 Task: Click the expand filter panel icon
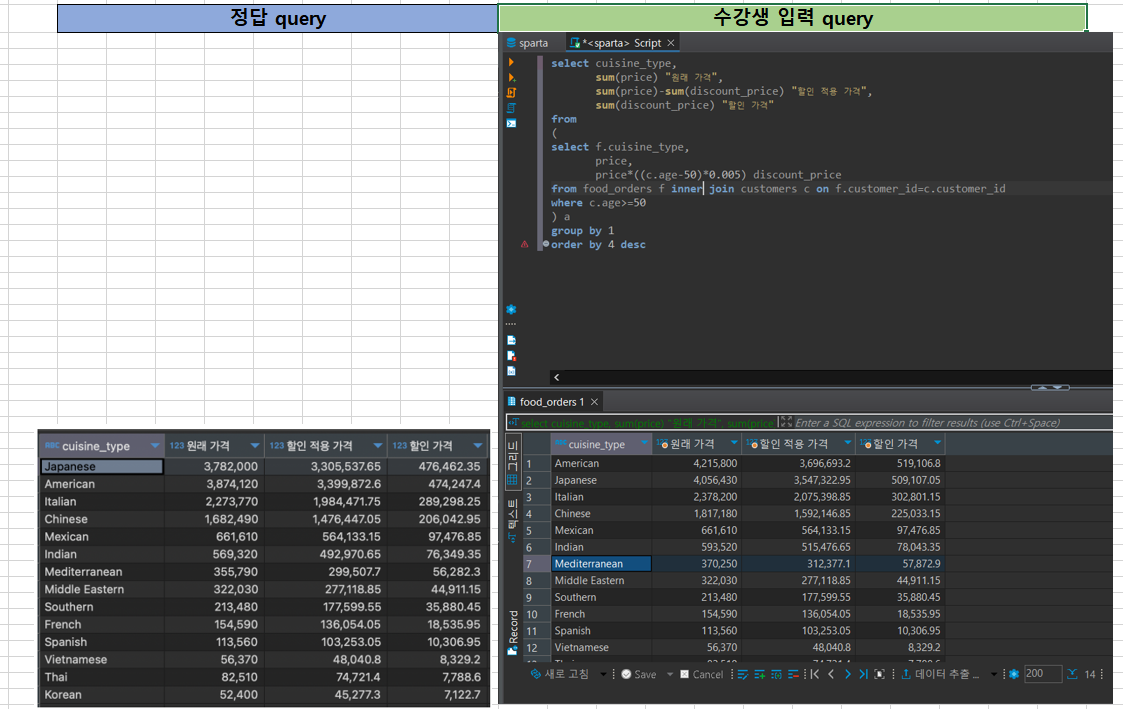[786, 422]
